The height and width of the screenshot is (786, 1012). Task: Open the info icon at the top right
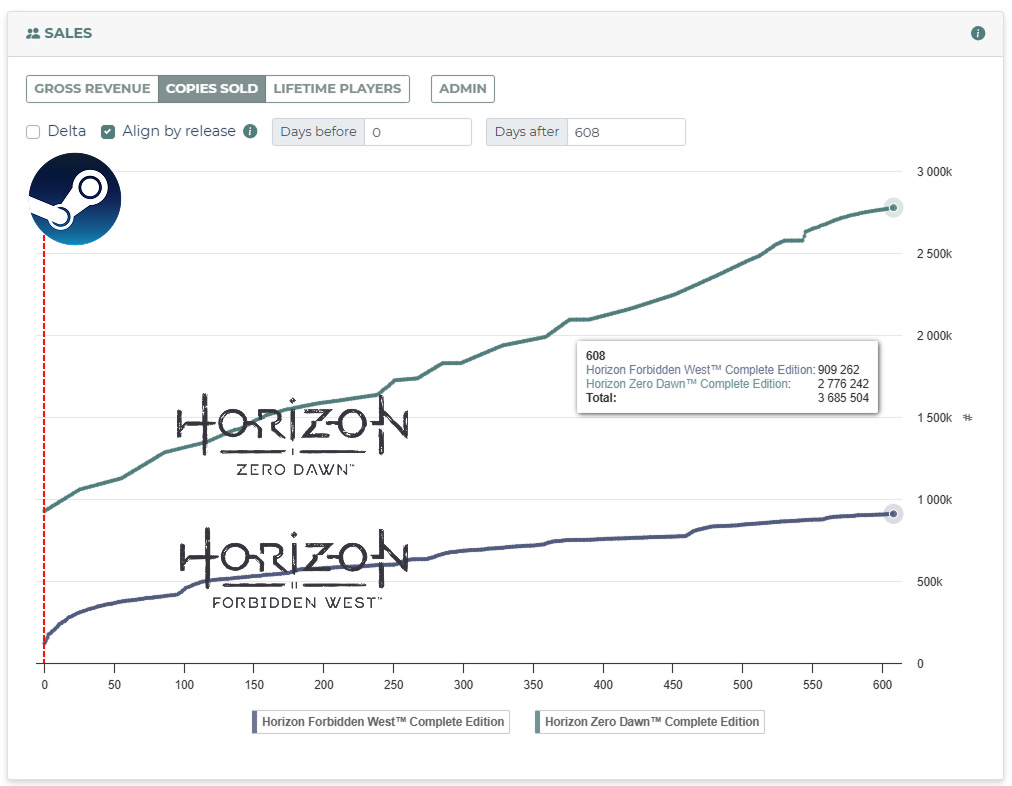pyautogui.click(x=978, y=31)
